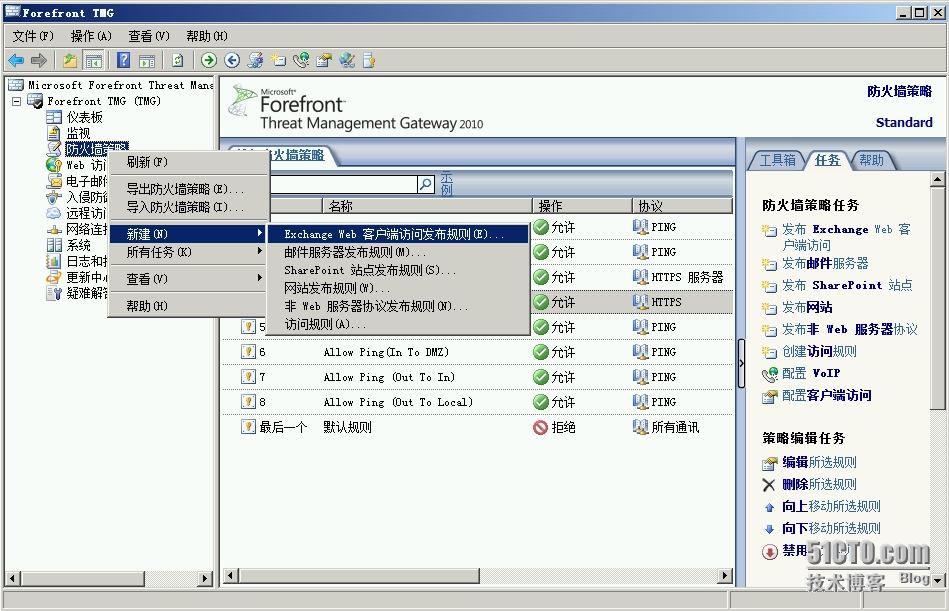Image resolution: width=949 pixels, height=611 pixels.
Task: Select 系统 node in the console tree
Action: (x=79, y=245)
